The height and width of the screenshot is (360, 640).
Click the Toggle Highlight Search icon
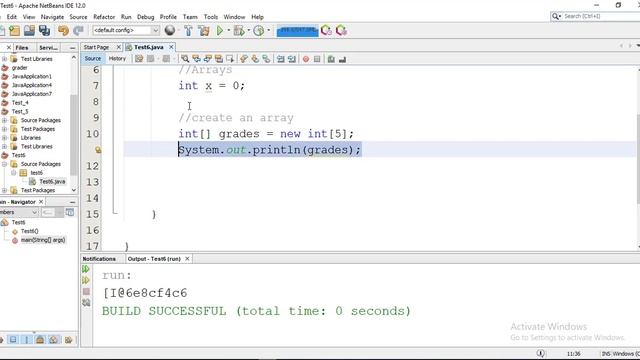point(219,59)
